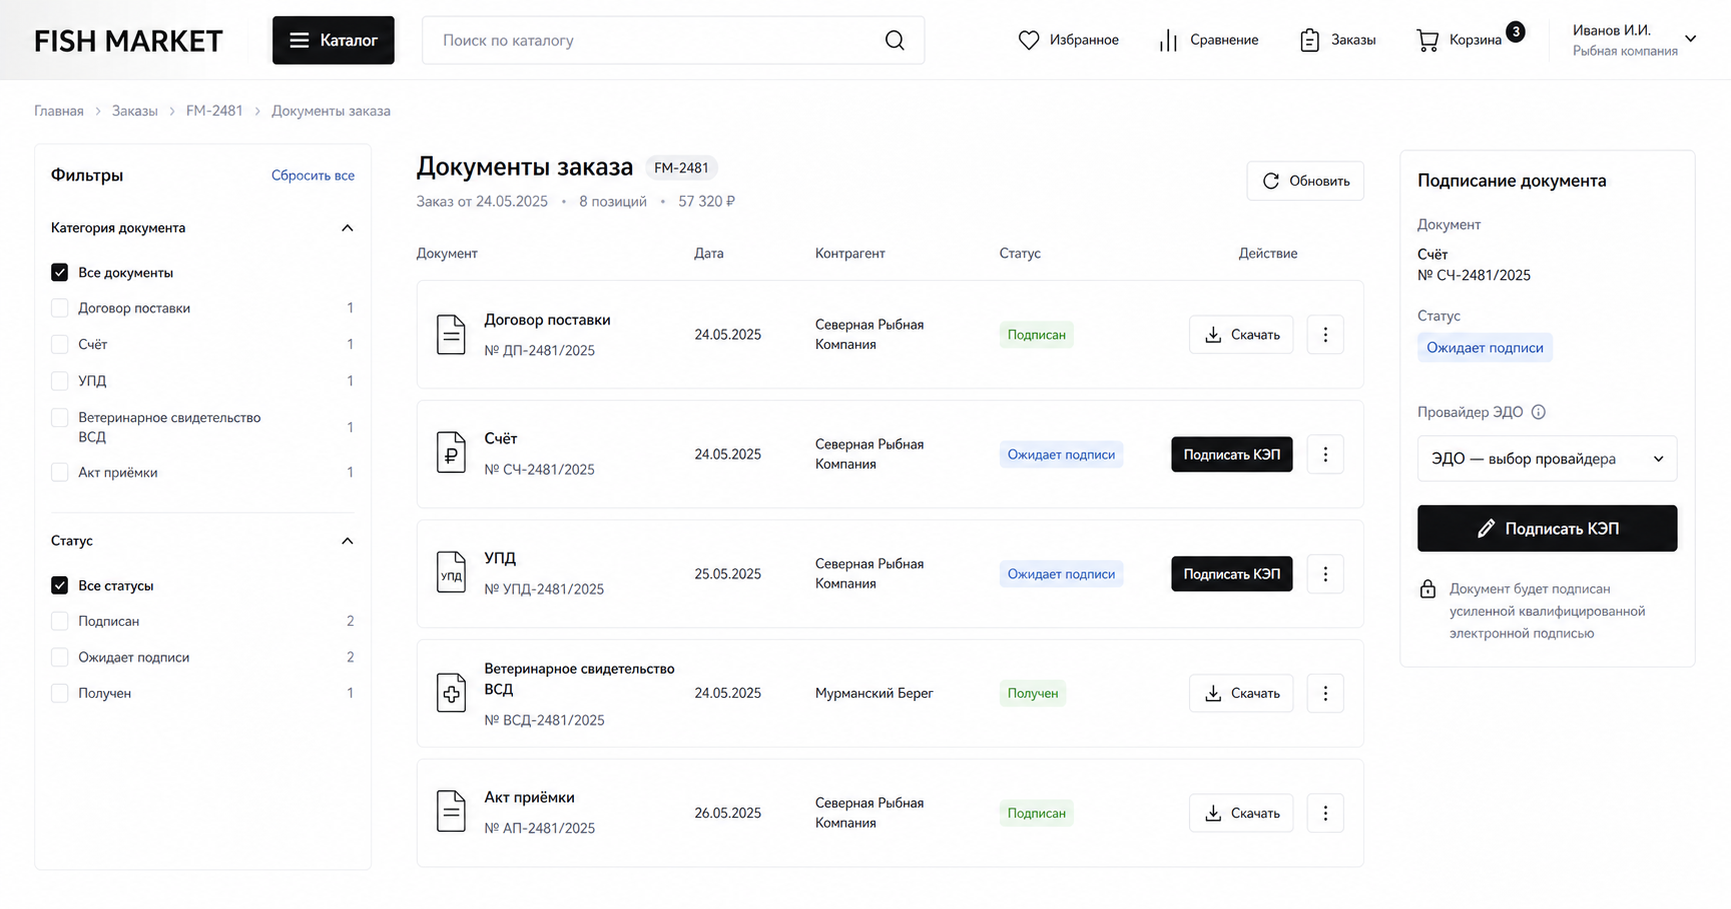
Task: Click Получен status badge
Action: tap(1032, 693)
